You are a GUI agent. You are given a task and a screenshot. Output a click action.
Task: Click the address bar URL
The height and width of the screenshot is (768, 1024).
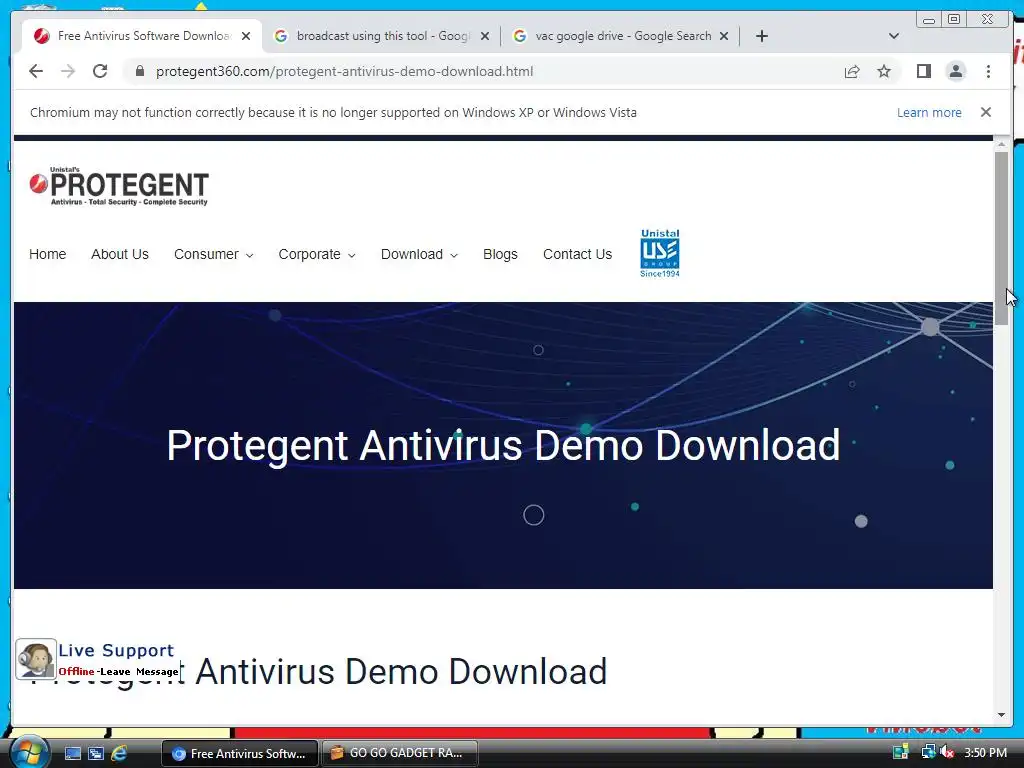(x=344, y=71)
